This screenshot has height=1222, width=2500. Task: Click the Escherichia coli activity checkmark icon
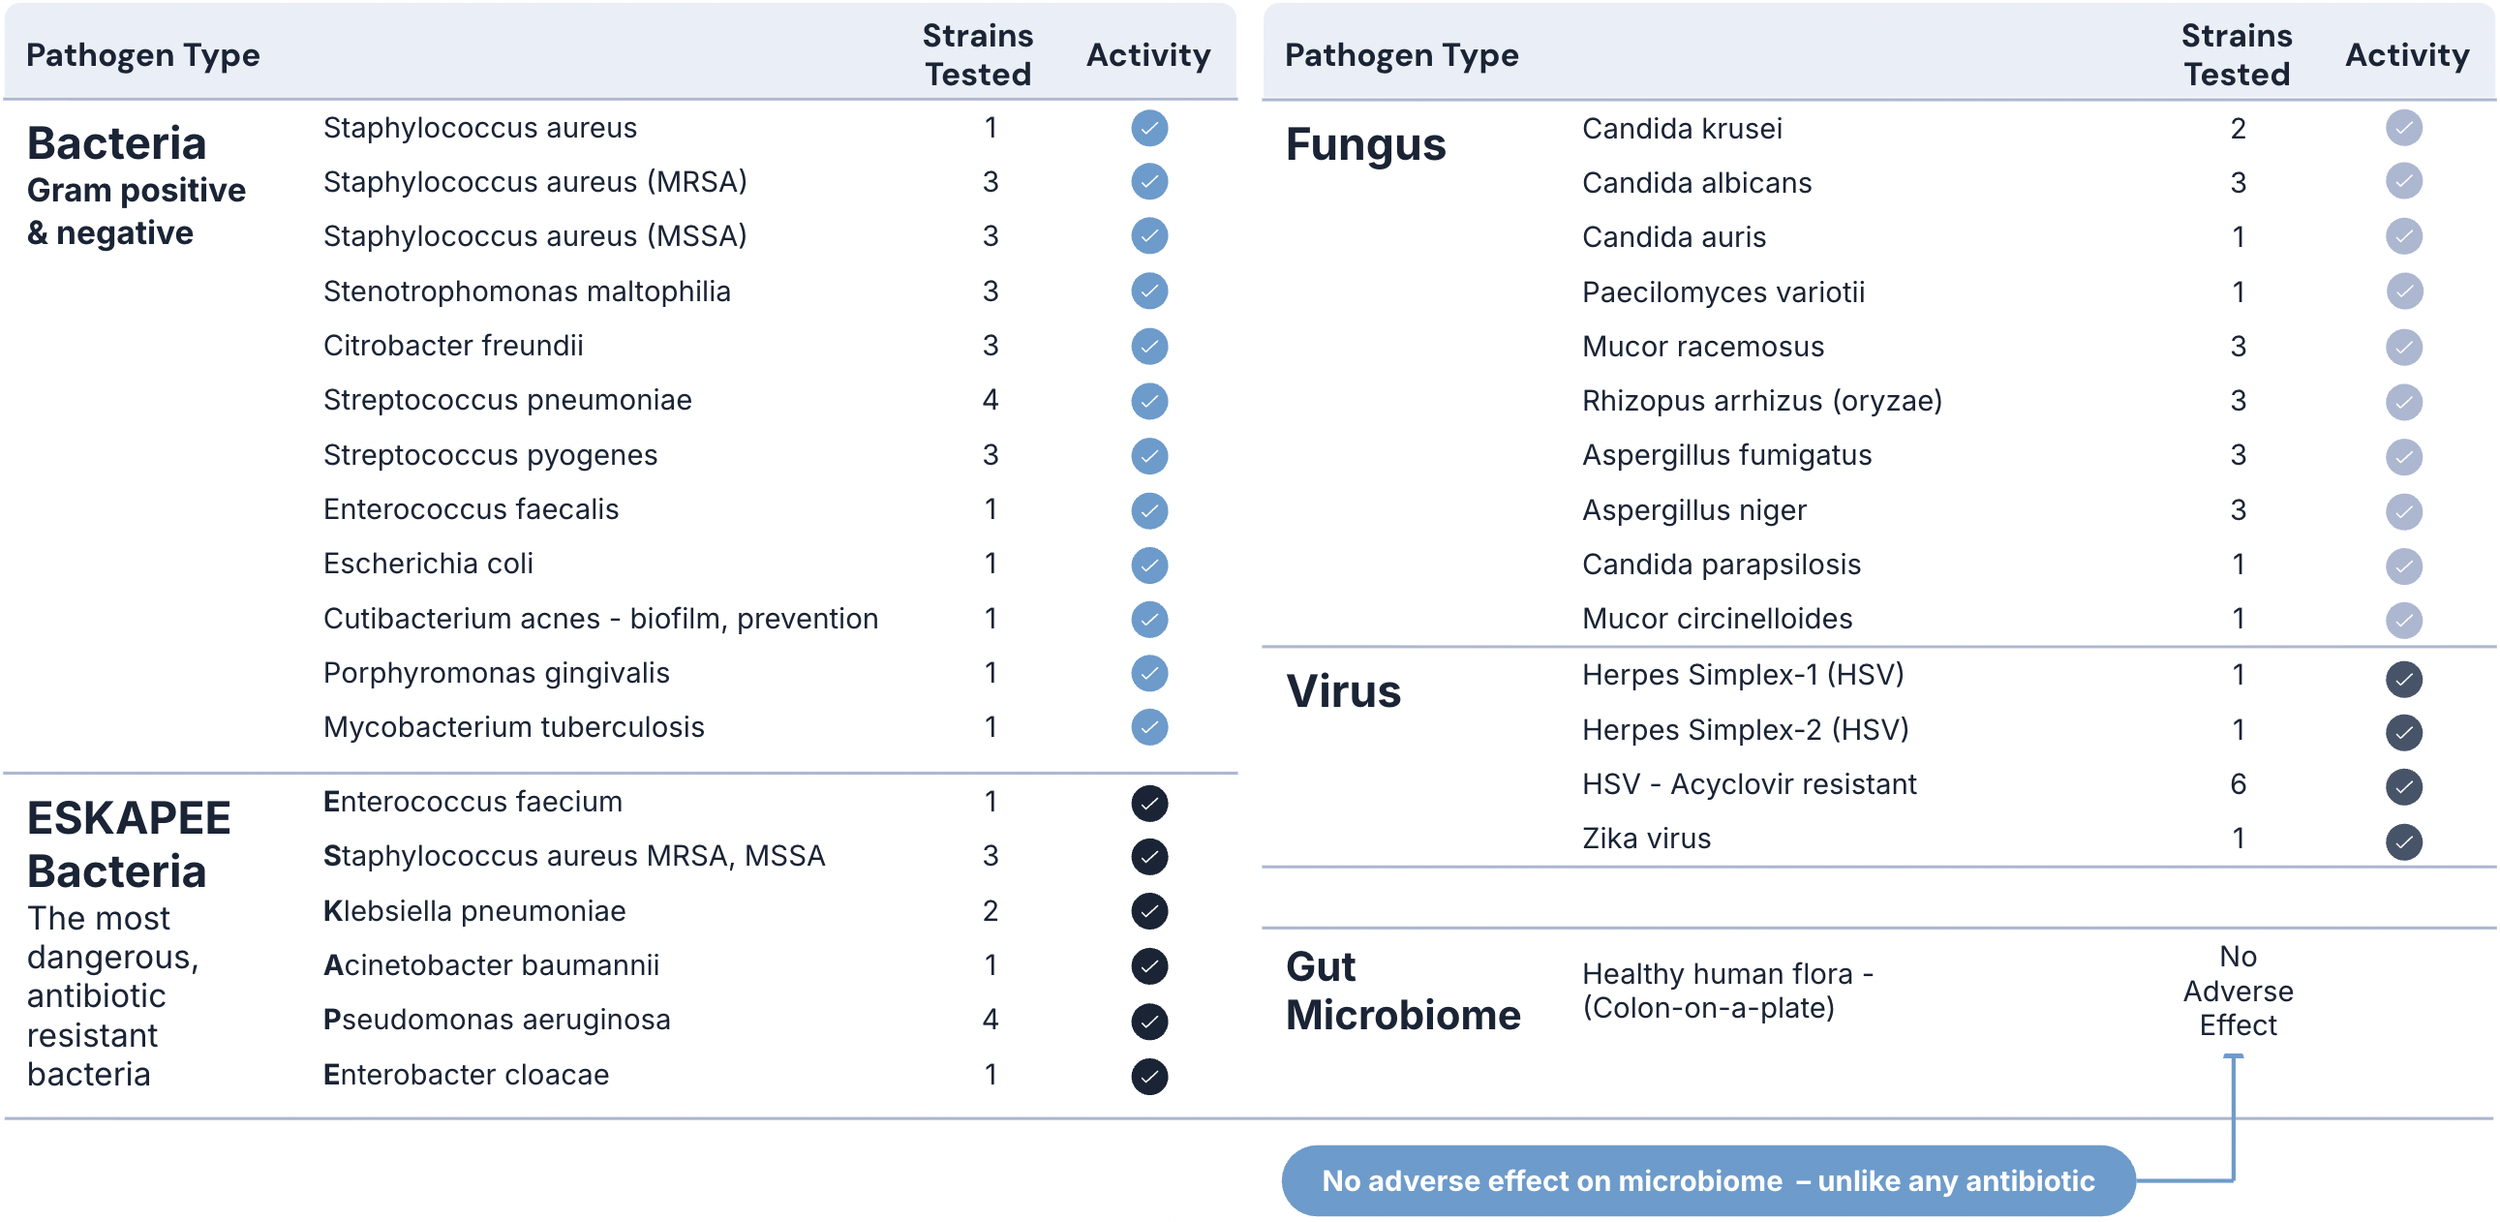tap(1149, 565)
